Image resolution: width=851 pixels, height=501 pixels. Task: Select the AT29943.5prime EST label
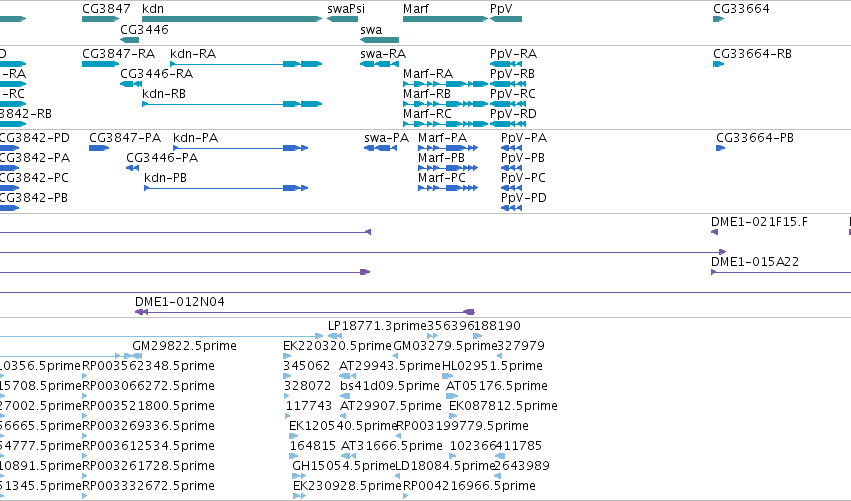(390, 366)
